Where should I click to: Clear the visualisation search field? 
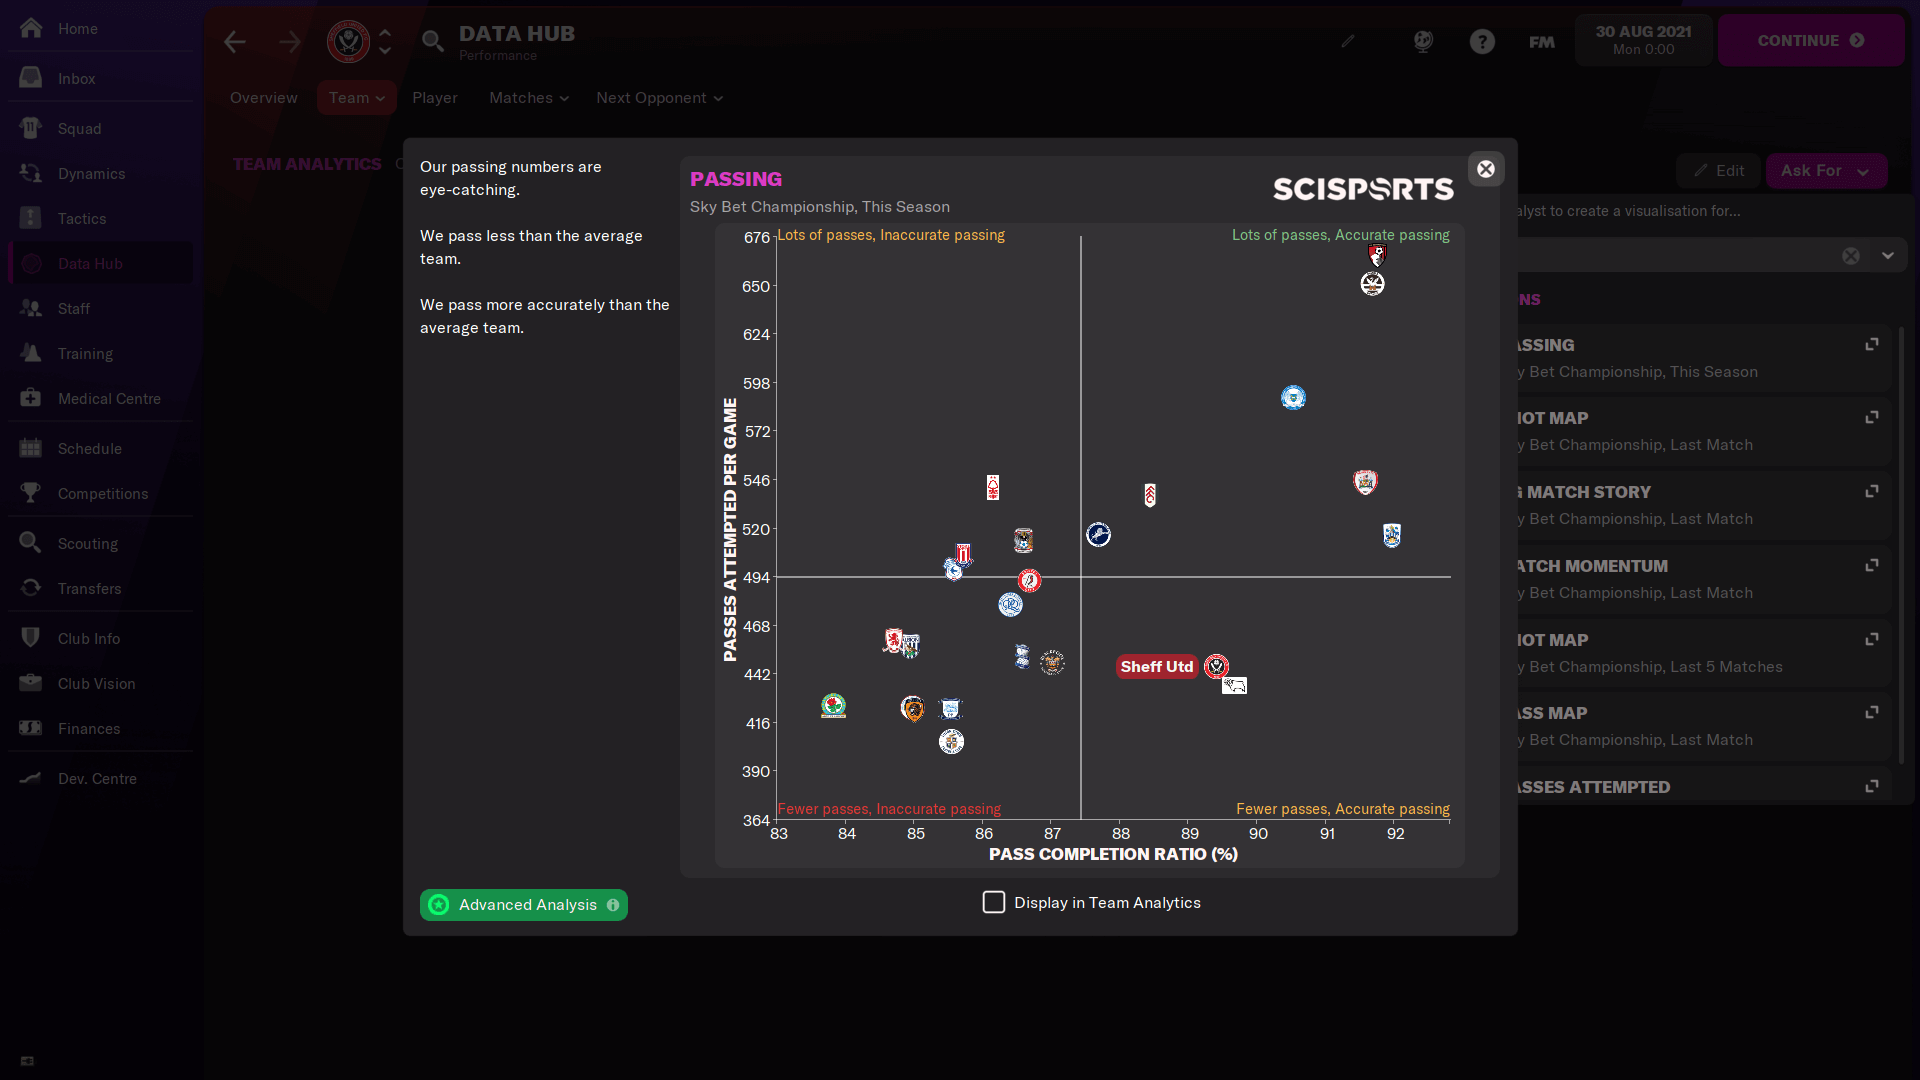click(x=1851, y=256)
